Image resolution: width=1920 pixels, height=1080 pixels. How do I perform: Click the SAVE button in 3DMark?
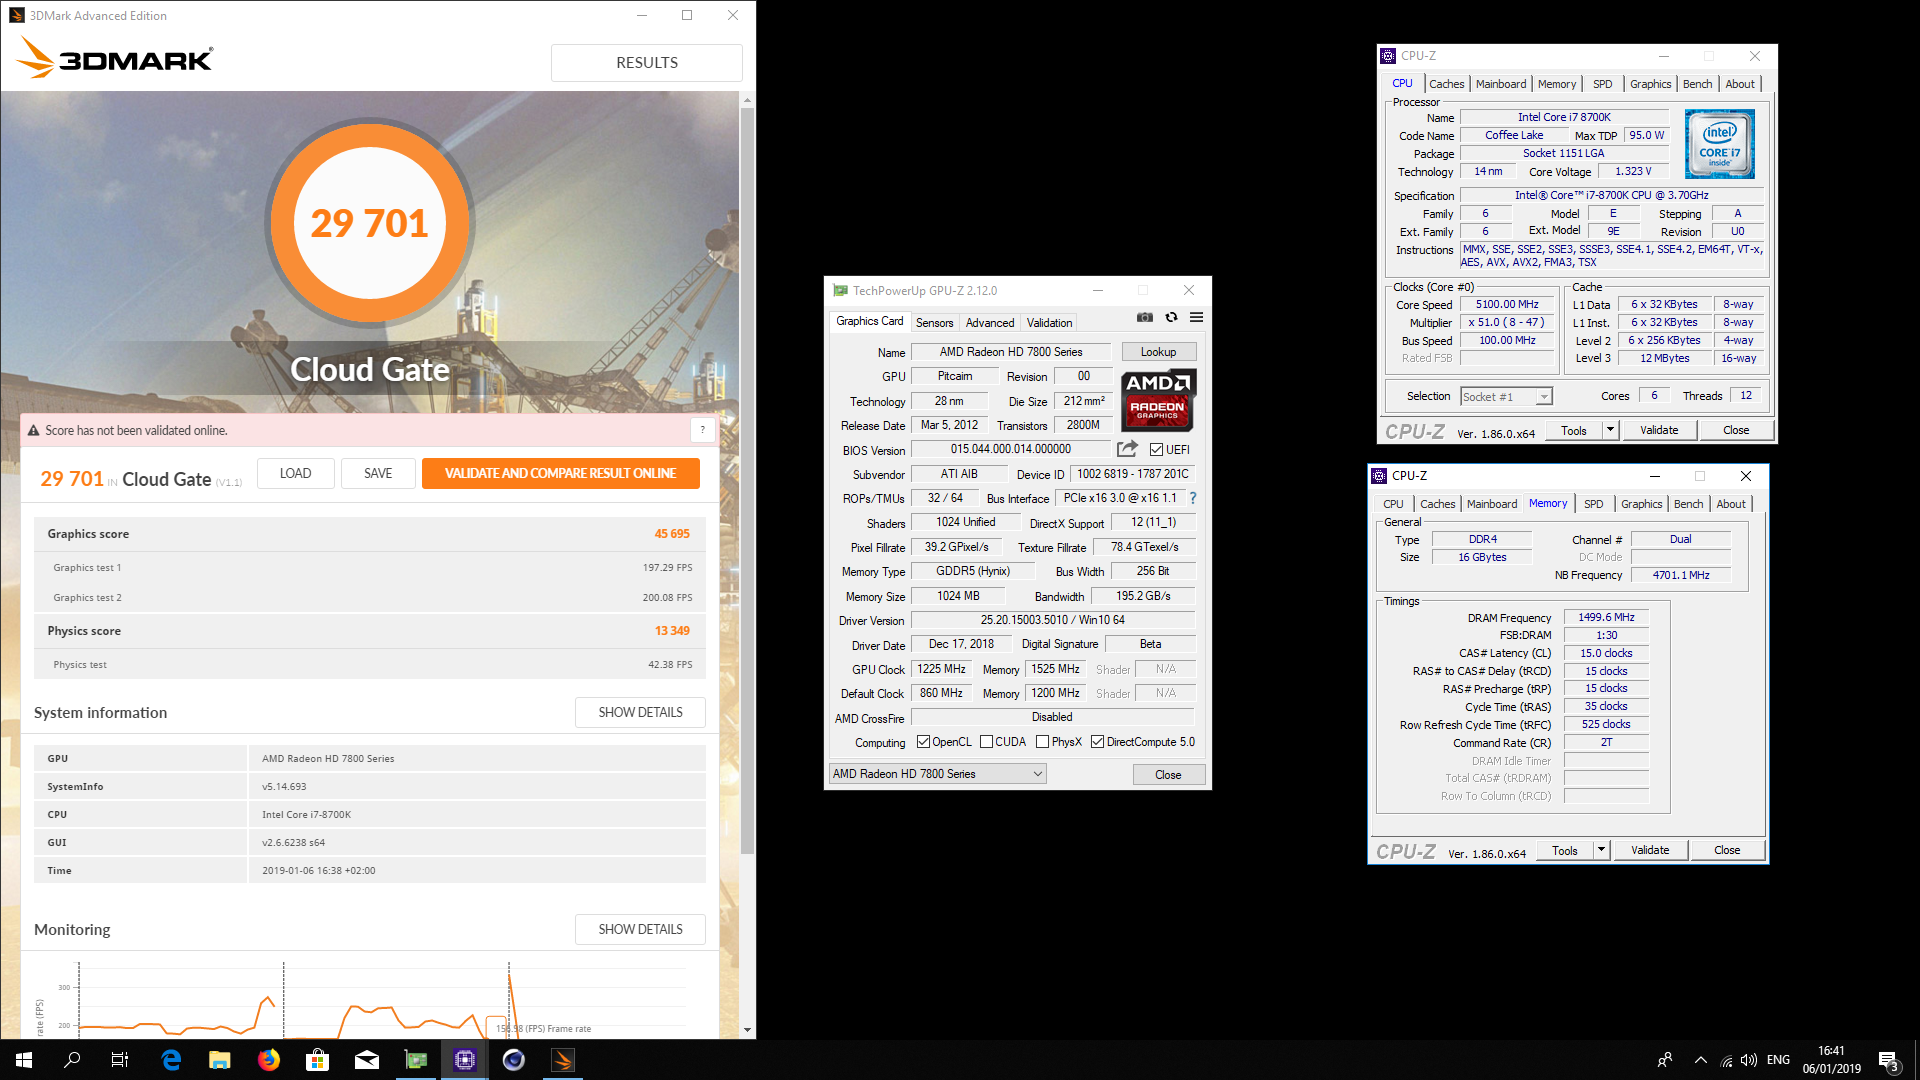point(378,473)
